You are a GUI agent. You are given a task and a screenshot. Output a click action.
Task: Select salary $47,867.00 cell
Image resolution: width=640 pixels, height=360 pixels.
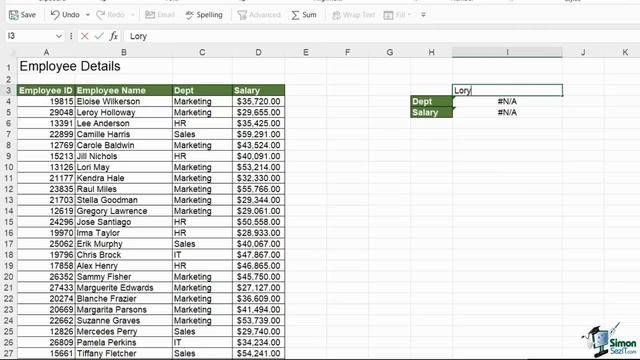click(258, 255)
